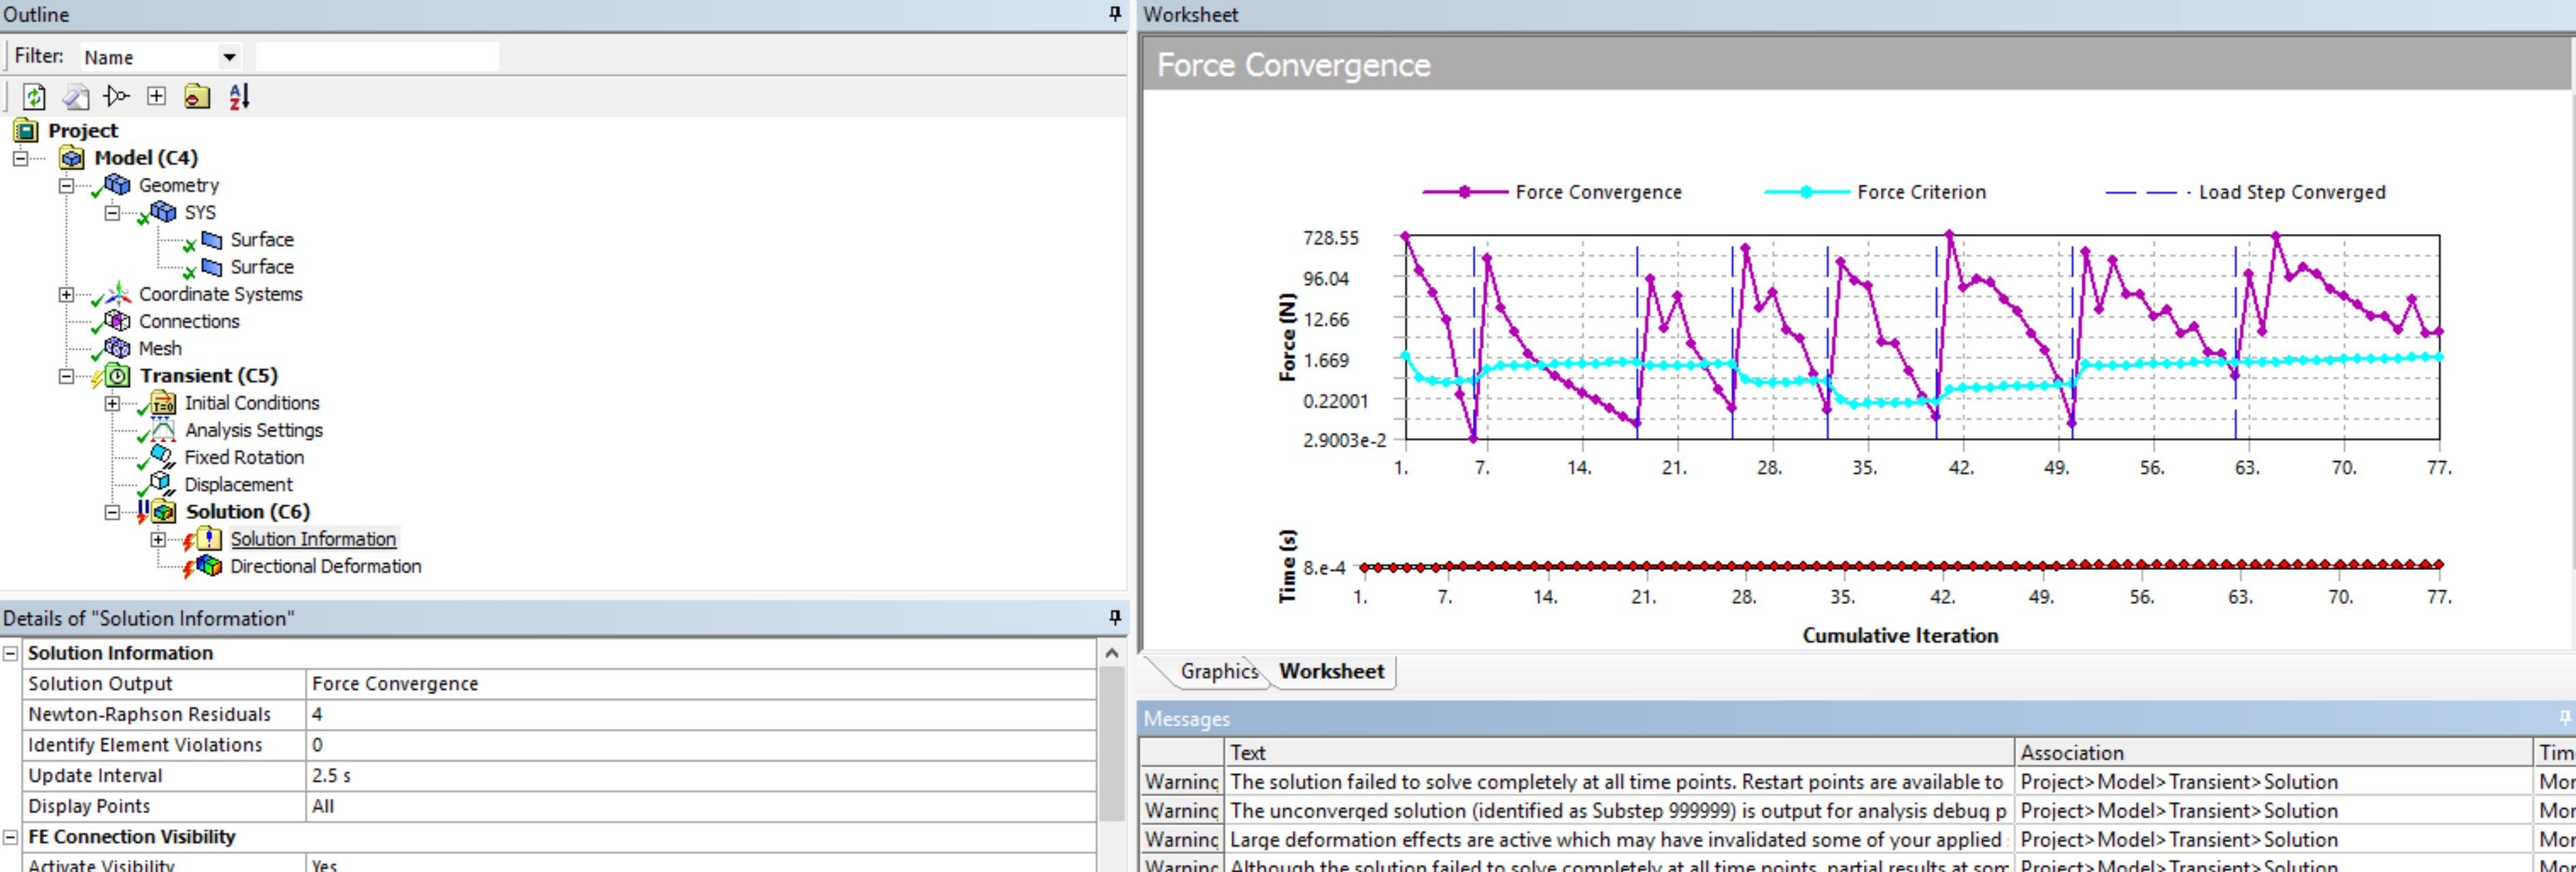This screenshot has height=872, width=2576.
Task: Collapse the Geometry tree node
Action: click(x=66, y=185)
